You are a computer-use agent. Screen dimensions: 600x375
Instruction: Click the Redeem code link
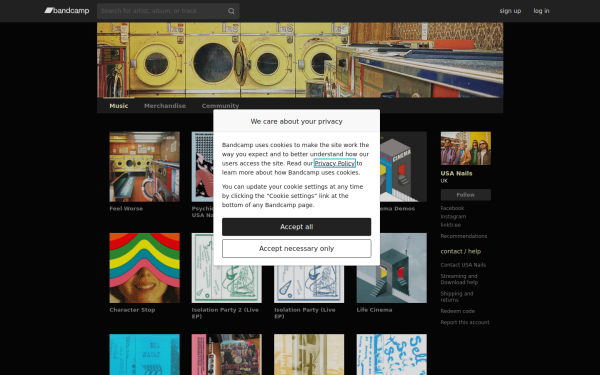point(457,311)
